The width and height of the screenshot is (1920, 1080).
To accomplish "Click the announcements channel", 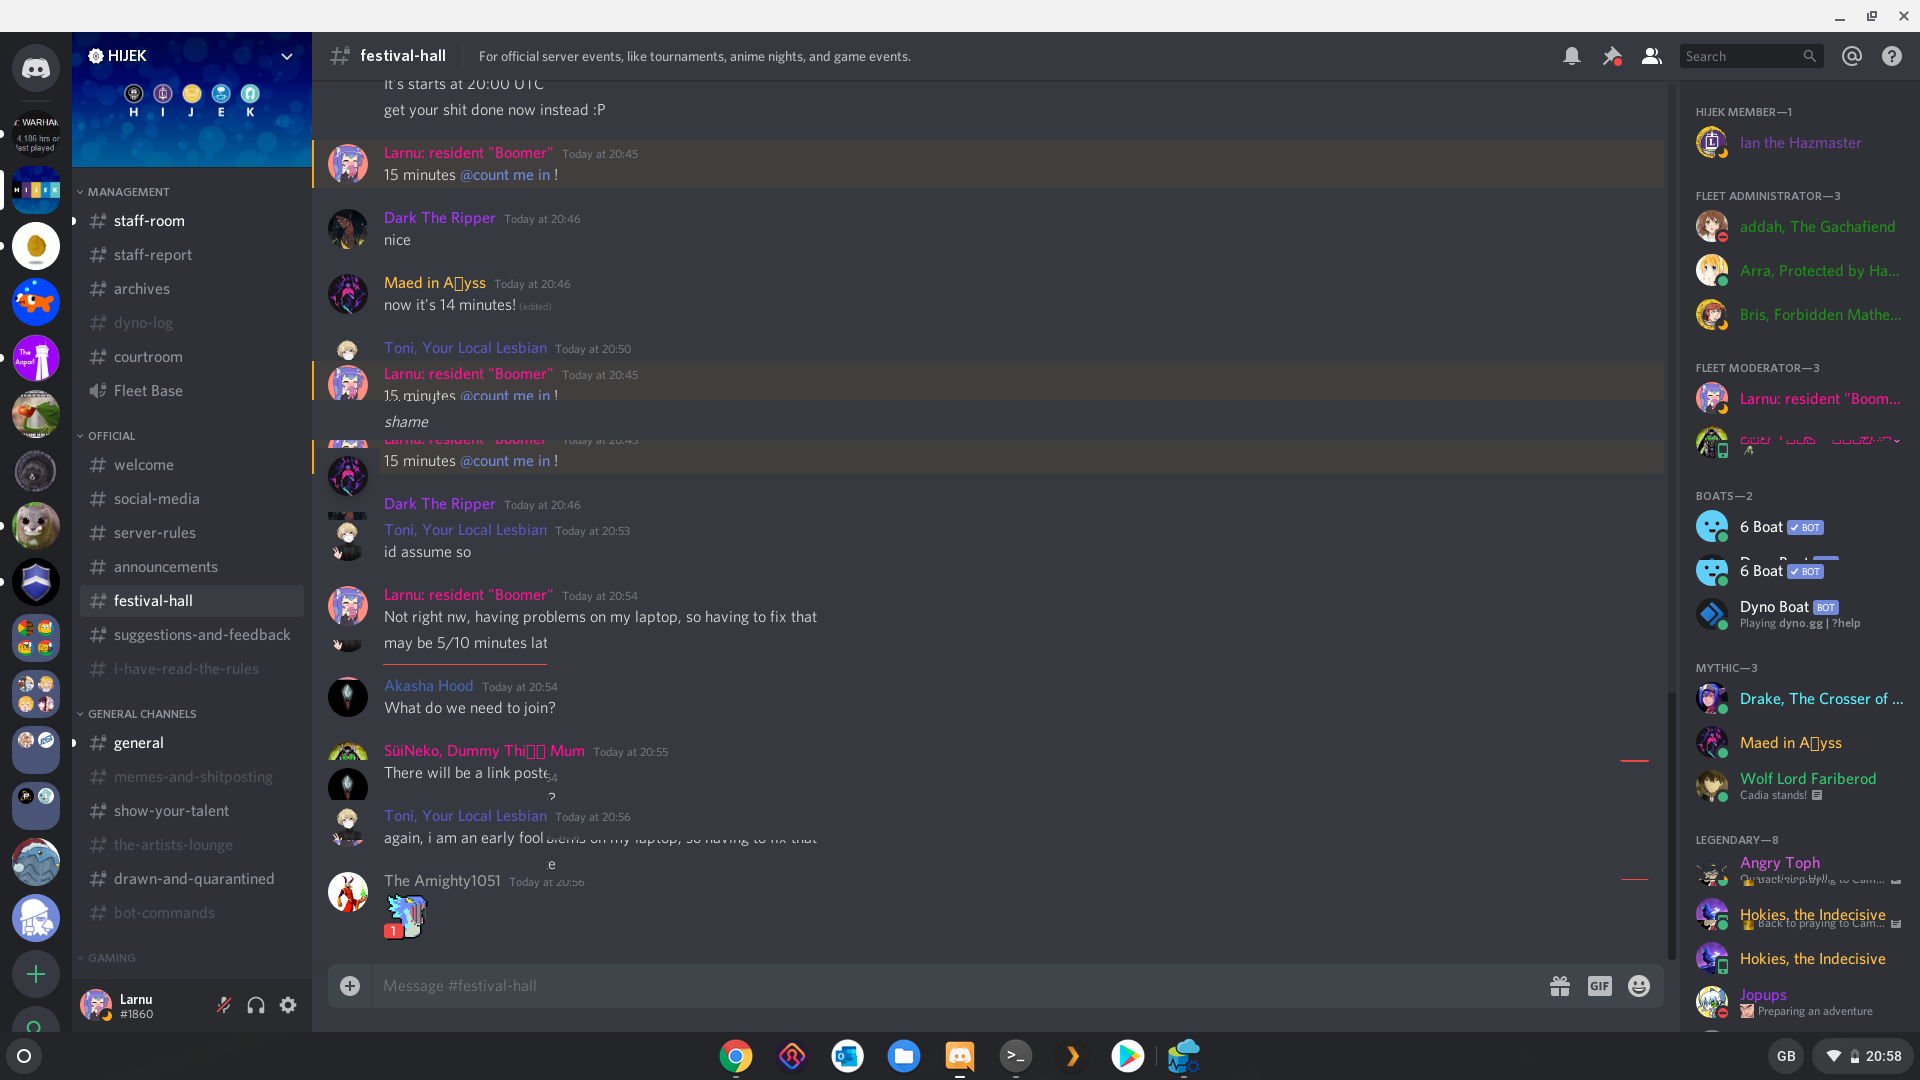I will pos(166,567).
